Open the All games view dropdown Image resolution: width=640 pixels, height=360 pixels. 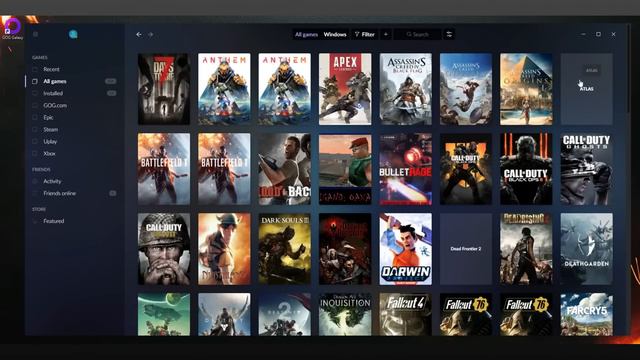(x=306, y=34)
